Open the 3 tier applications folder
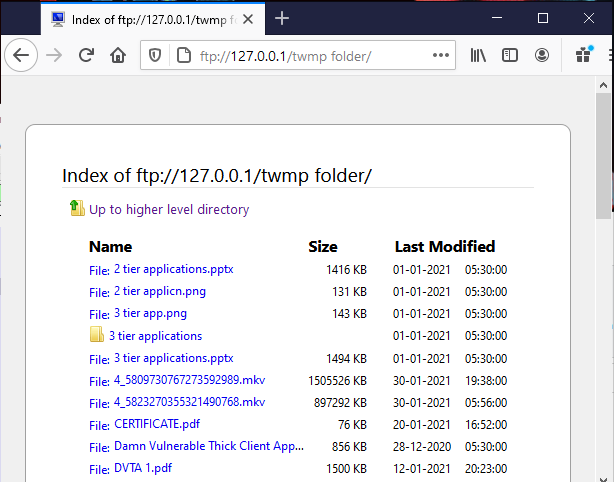614x482 pixels. (x=155, y=336)
